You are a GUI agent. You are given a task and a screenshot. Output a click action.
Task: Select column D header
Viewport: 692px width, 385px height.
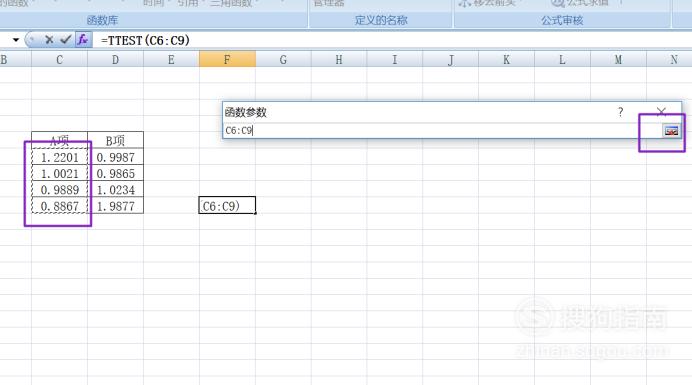click(x=115, y=59)
